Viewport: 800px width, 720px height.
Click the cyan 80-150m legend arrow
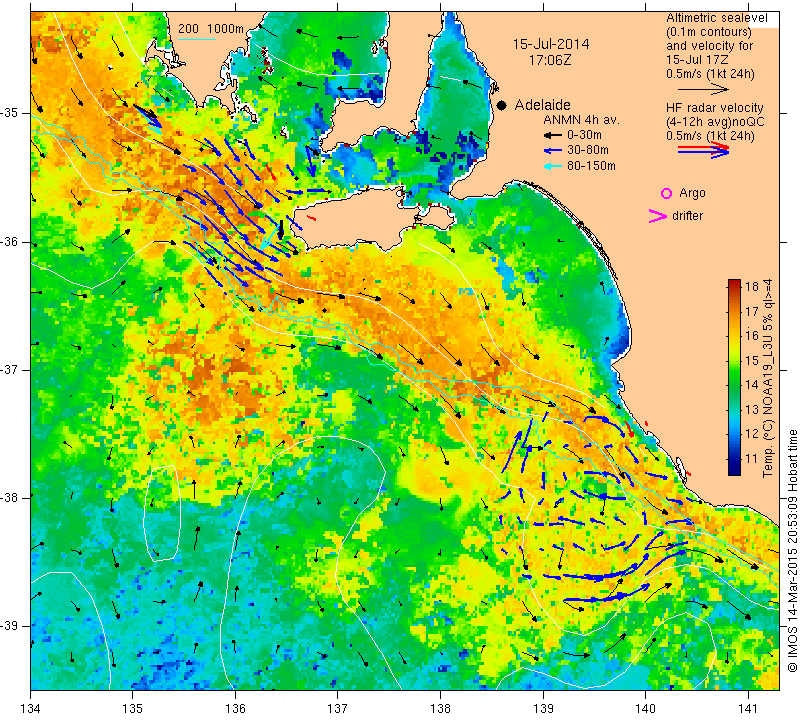(552, 166)
